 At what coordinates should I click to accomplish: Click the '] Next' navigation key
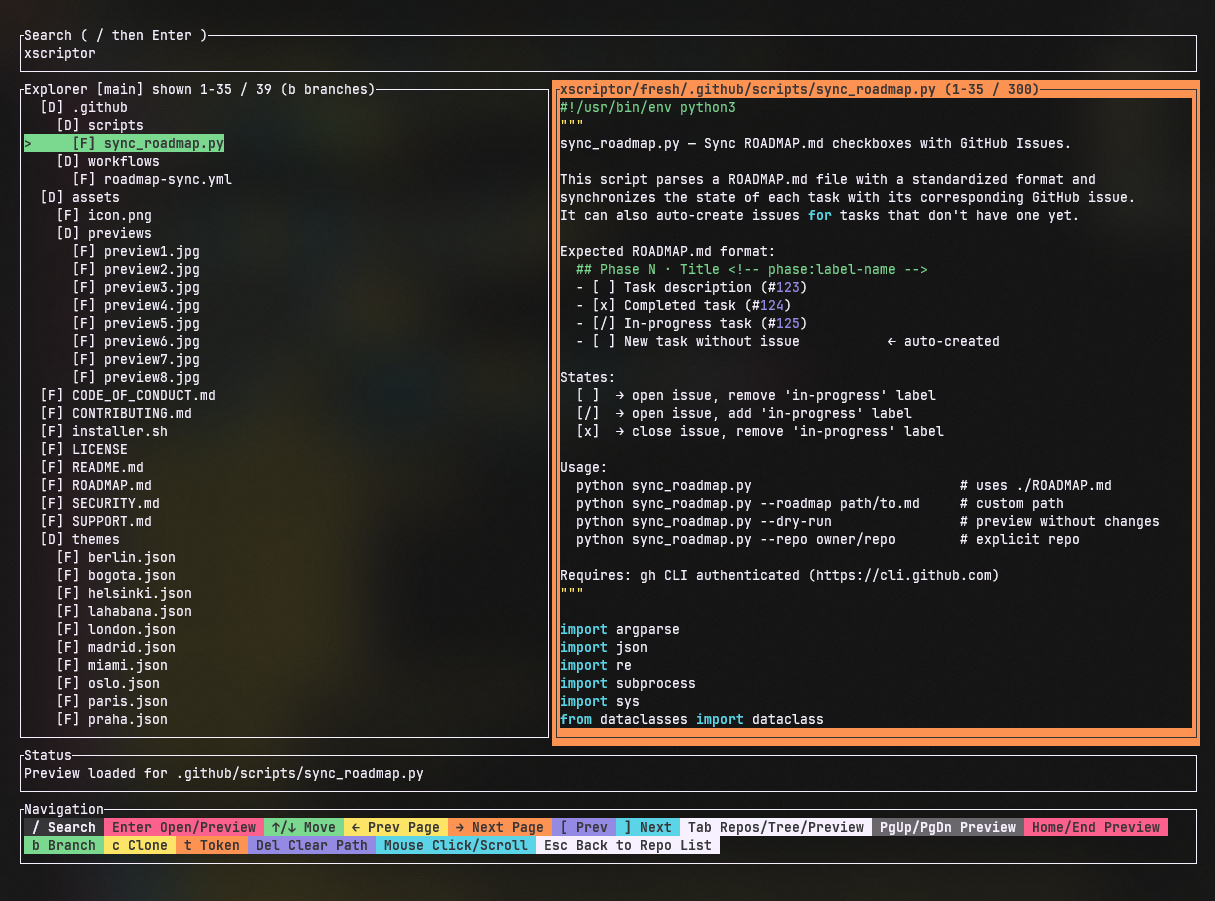[648, 827]
